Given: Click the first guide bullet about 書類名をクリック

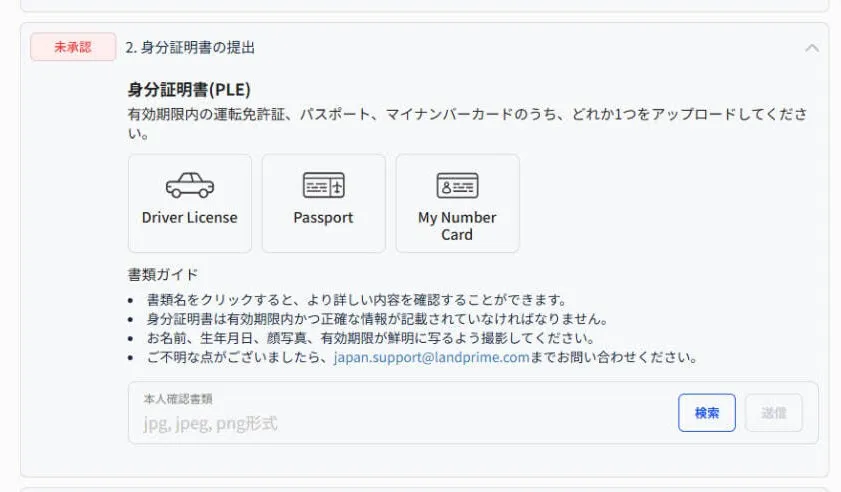Looking at the screenshot, I should [357, 300].
